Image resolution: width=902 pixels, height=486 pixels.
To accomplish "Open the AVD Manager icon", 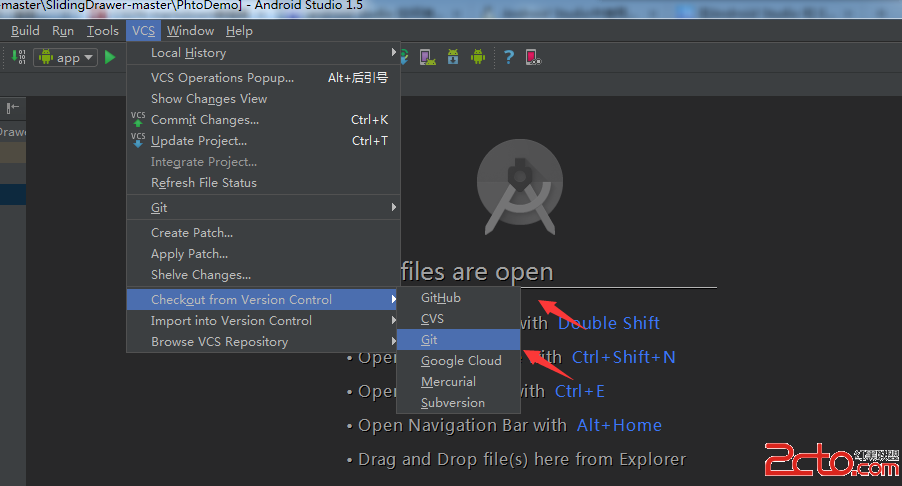I will point(427,57).
